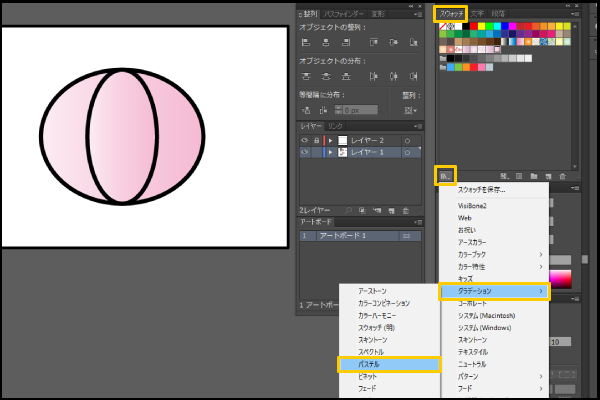Image resolution: width=600 pixels, height=400 pixels.
Task: Open the Swatch Libraries menu icon
Action: point(445,175)
